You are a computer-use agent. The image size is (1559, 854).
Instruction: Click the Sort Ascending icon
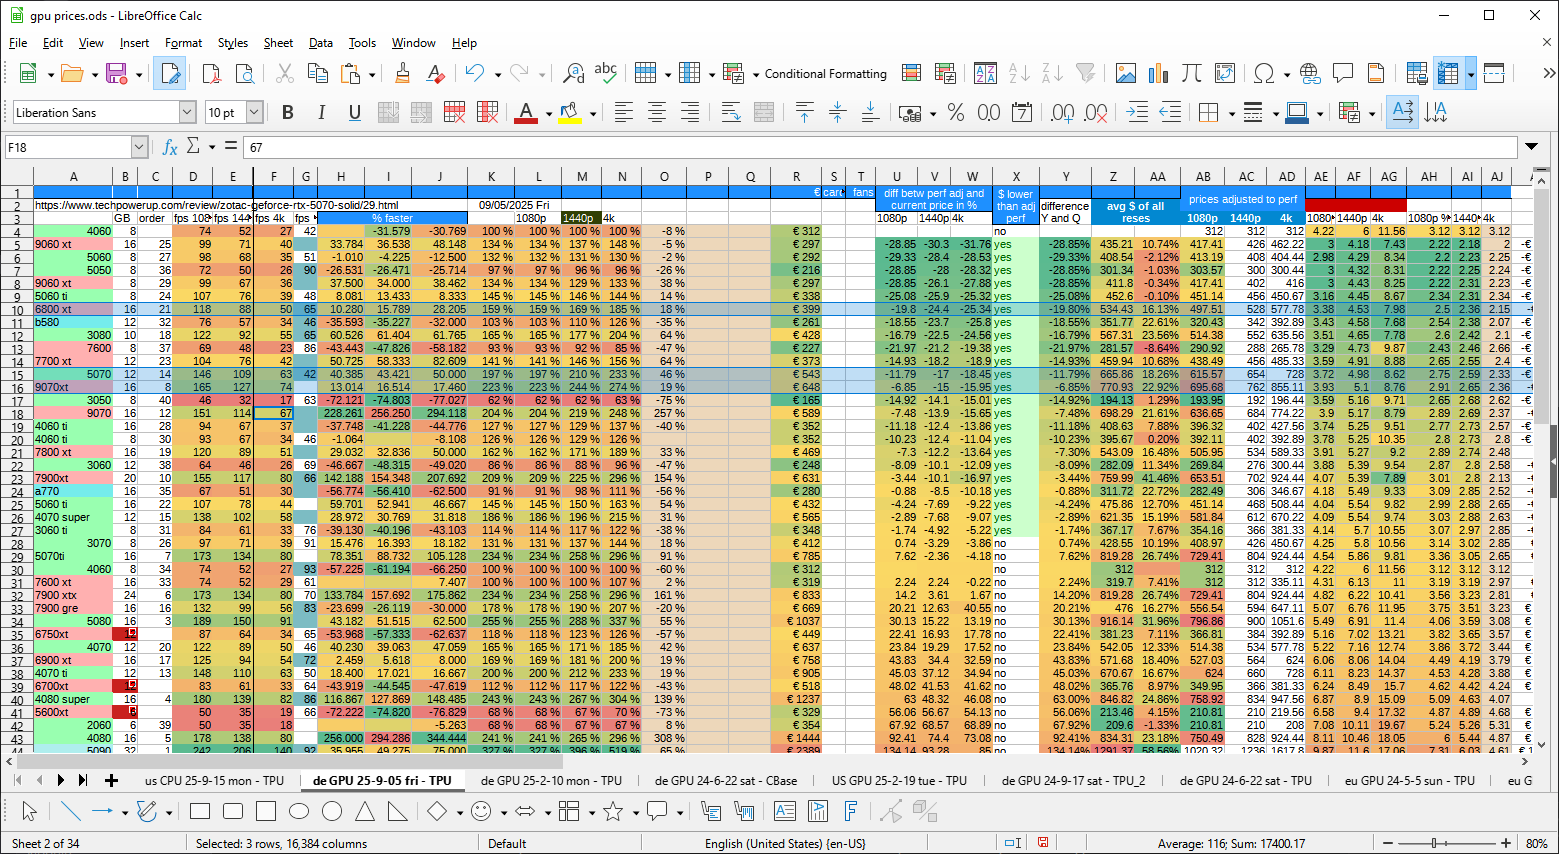[x=1019, y=73]
